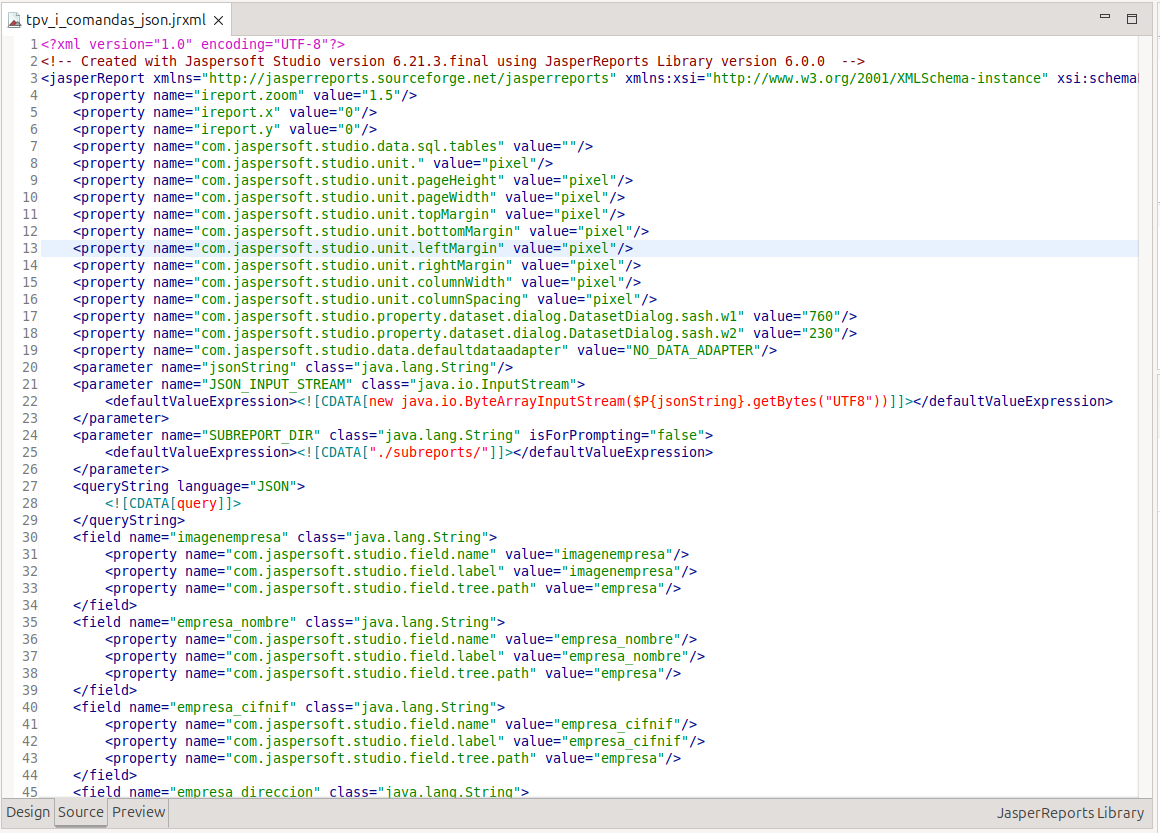Click line number 13 in the gutter
The image size is (1160, 833).
click(30, 249)
